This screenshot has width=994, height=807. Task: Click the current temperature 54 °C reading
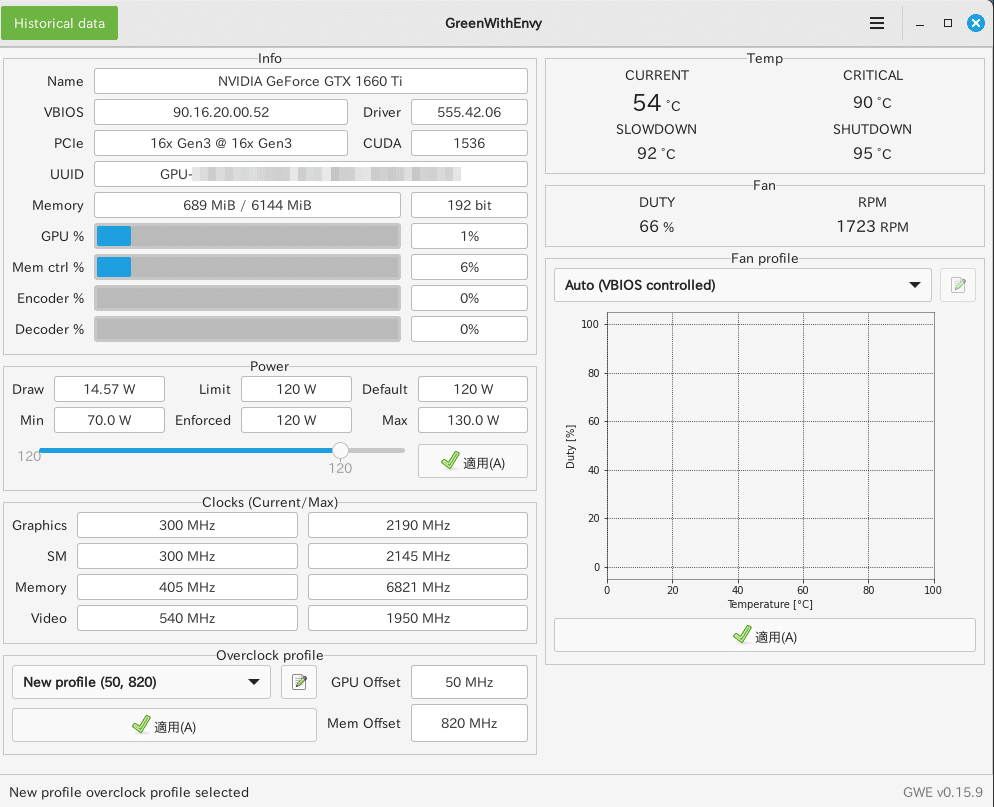pyautogui.click(x=656, y=103)
